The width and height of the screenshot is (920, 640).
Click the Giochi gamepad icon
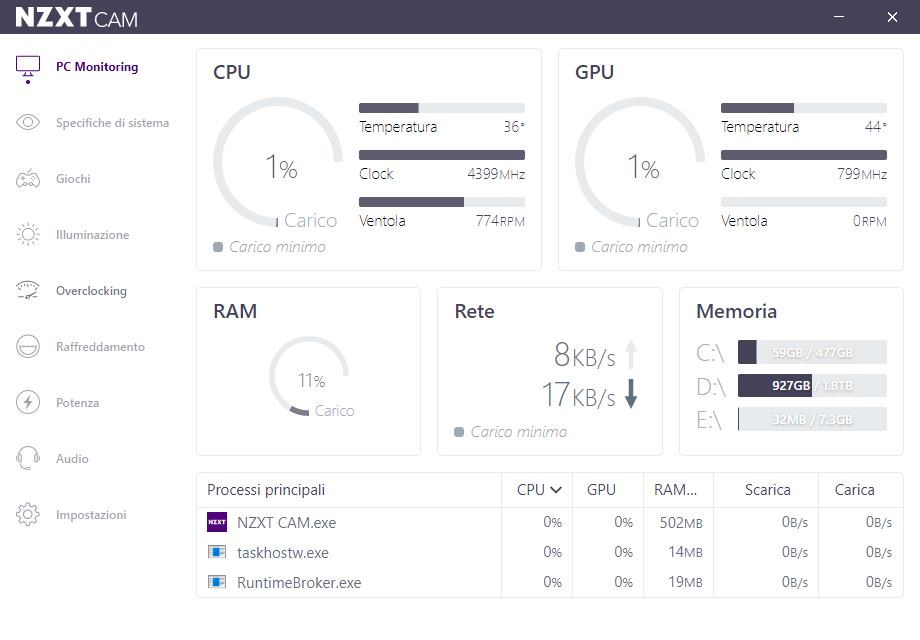pos(28,179)
